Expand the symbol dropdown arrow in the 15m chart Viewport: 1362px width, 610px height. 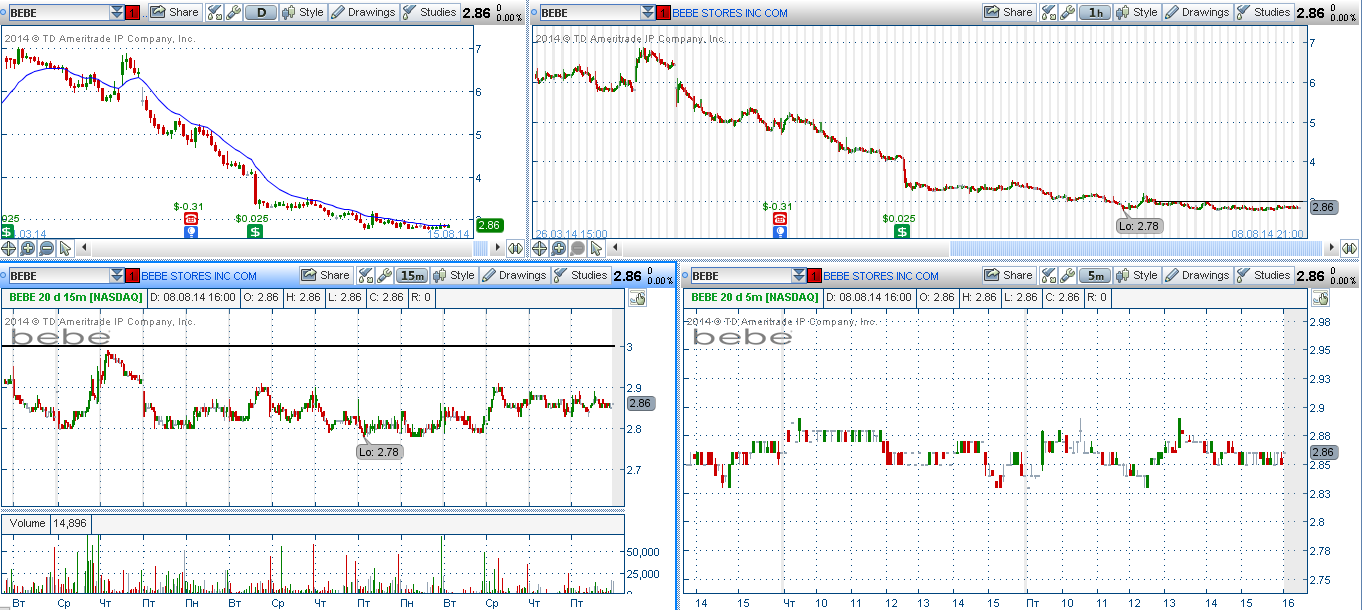pos(117,276)
